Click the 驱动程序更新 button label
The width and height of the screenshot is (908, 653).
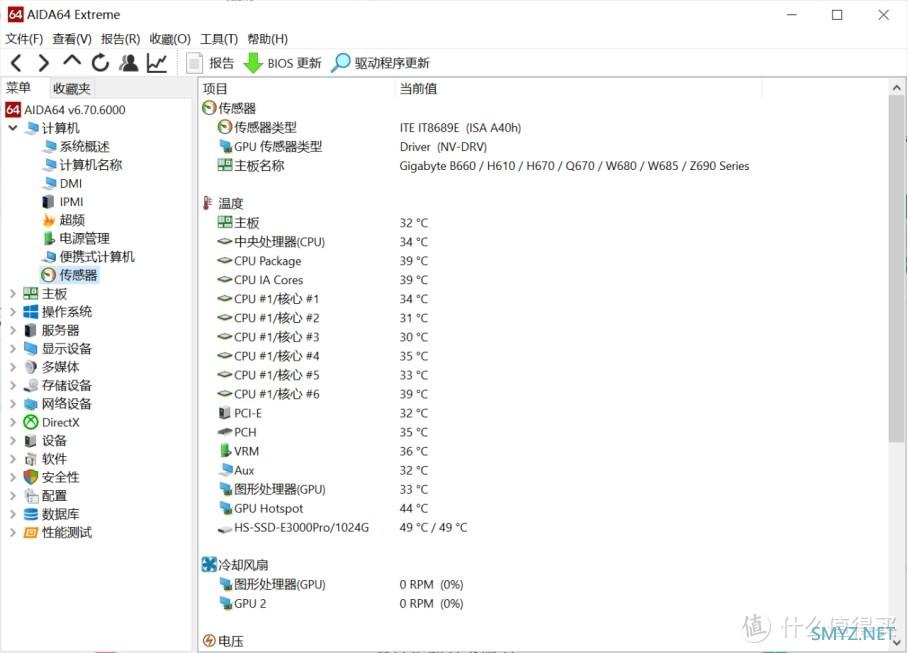[x=392, y=63]
